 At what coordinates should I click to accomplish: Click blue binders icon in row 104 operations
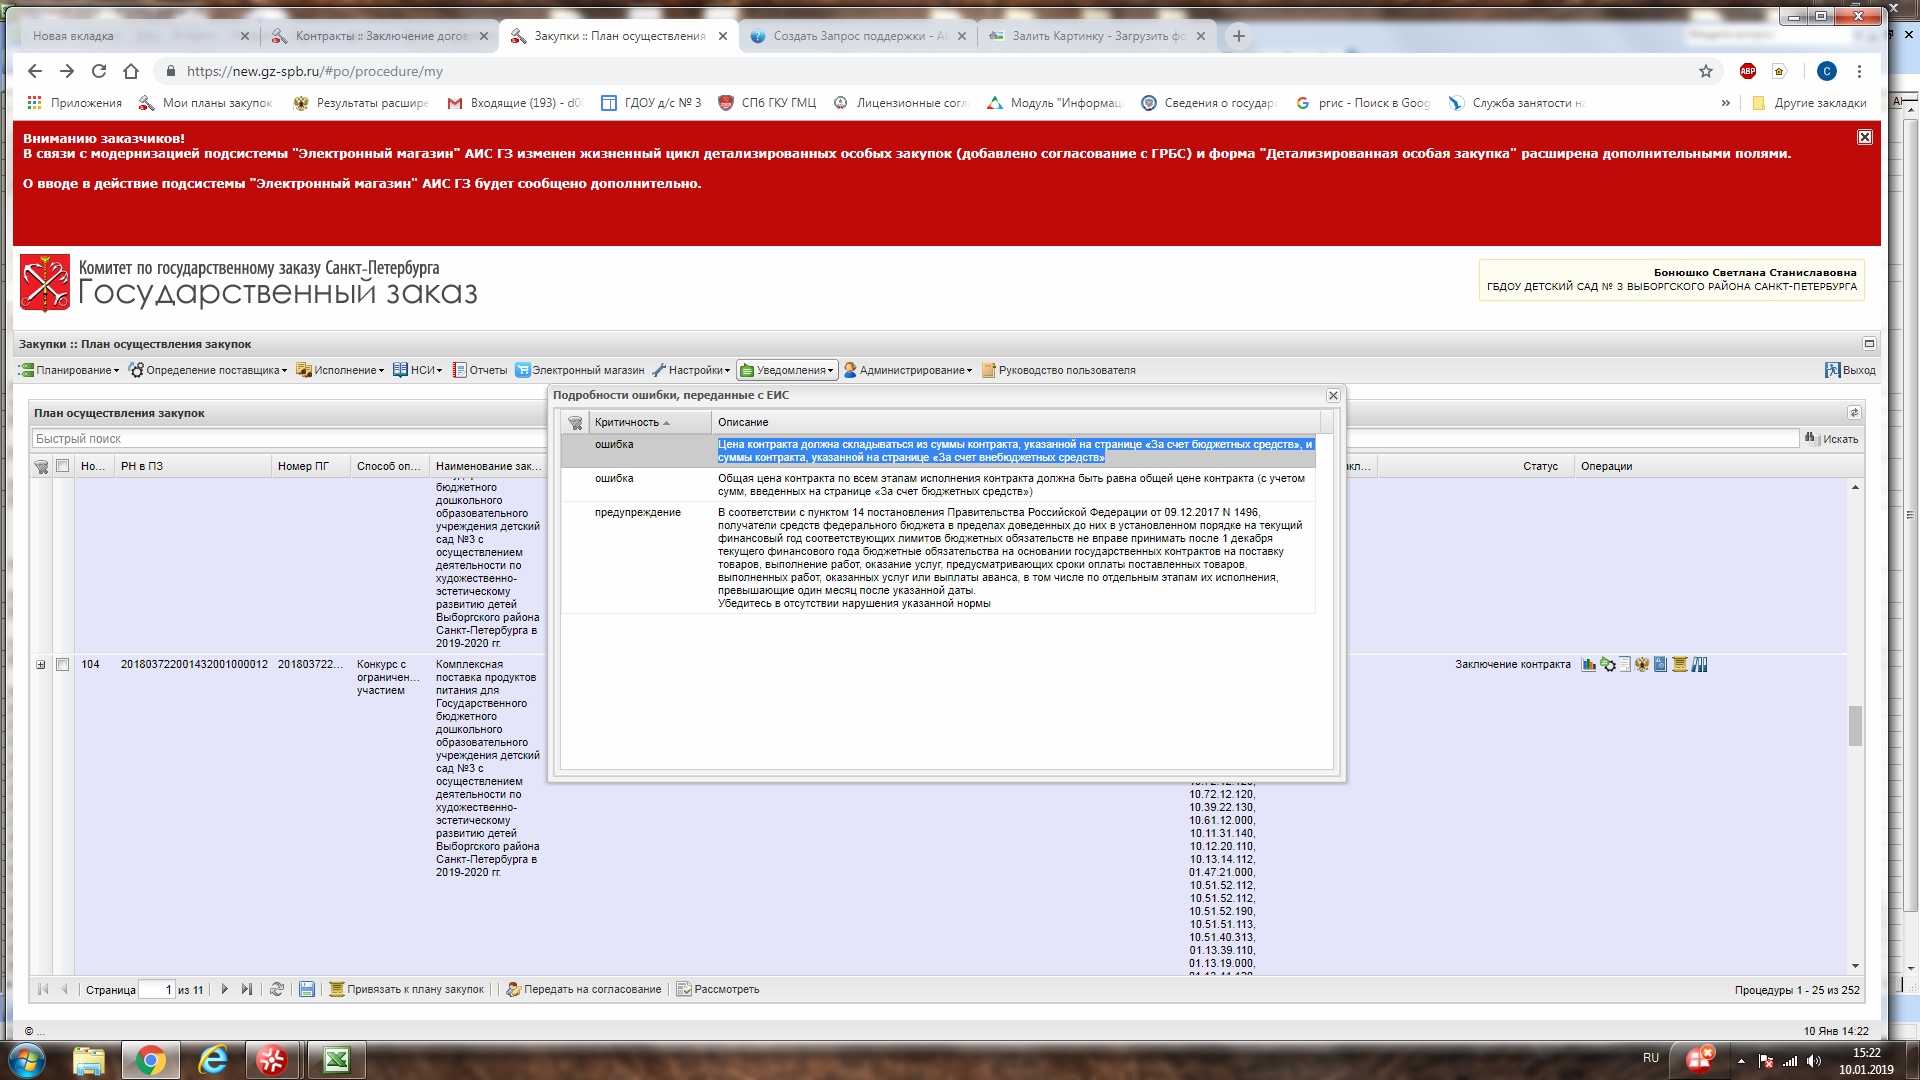click(x=1699, y=665)
